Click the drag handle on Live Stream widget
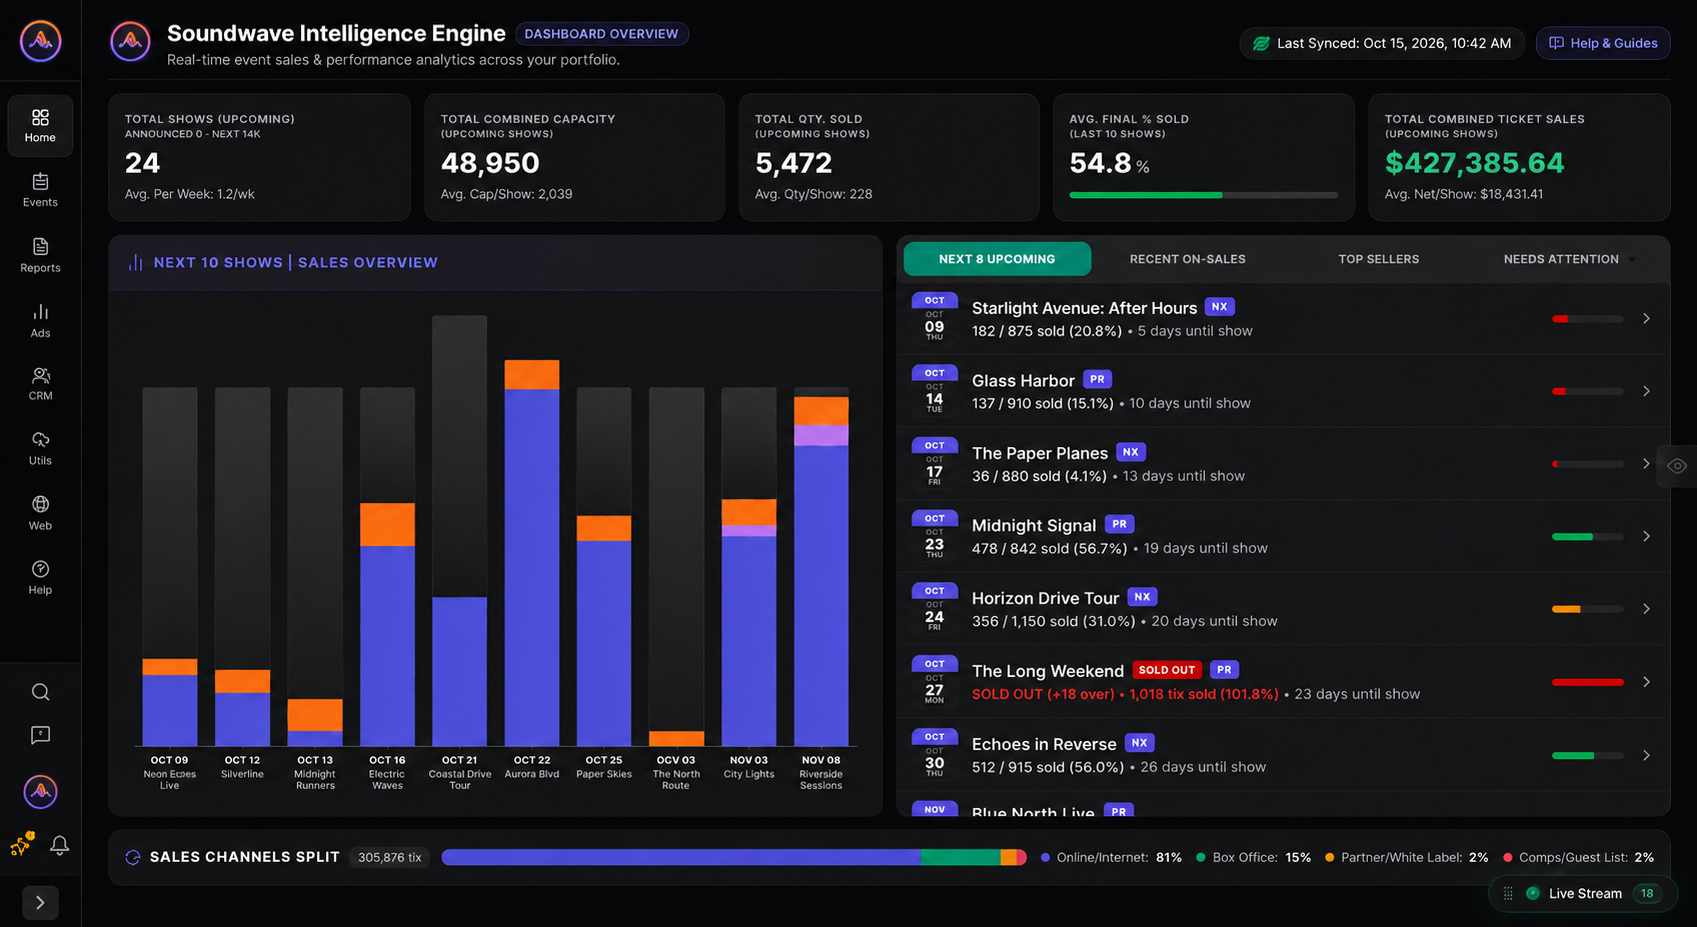Image resolution: width=1697 pixels, height=927 pixels. [x=1508, y=893]
